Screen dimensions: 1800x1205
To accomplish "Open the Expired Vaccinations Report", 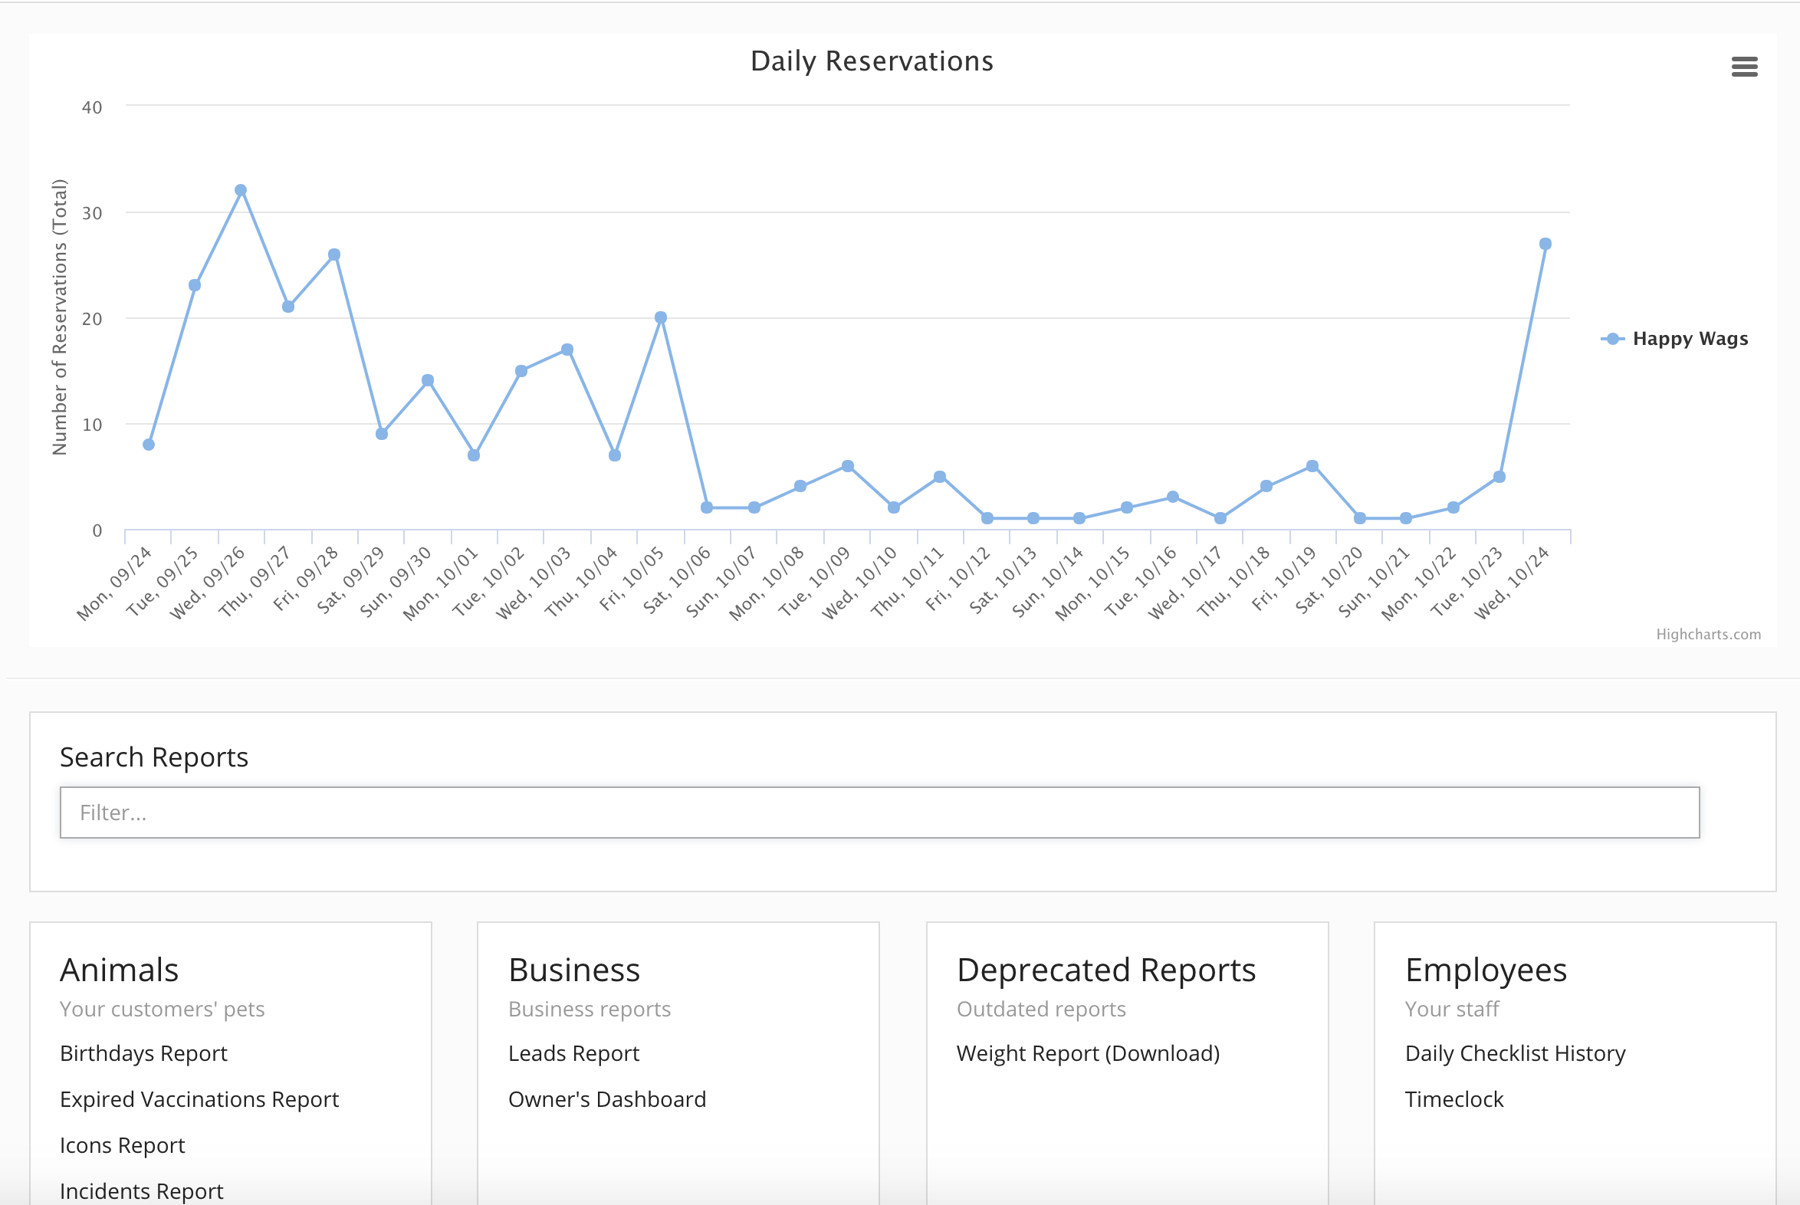I will pyautogui.click(x=199, y=1098).
